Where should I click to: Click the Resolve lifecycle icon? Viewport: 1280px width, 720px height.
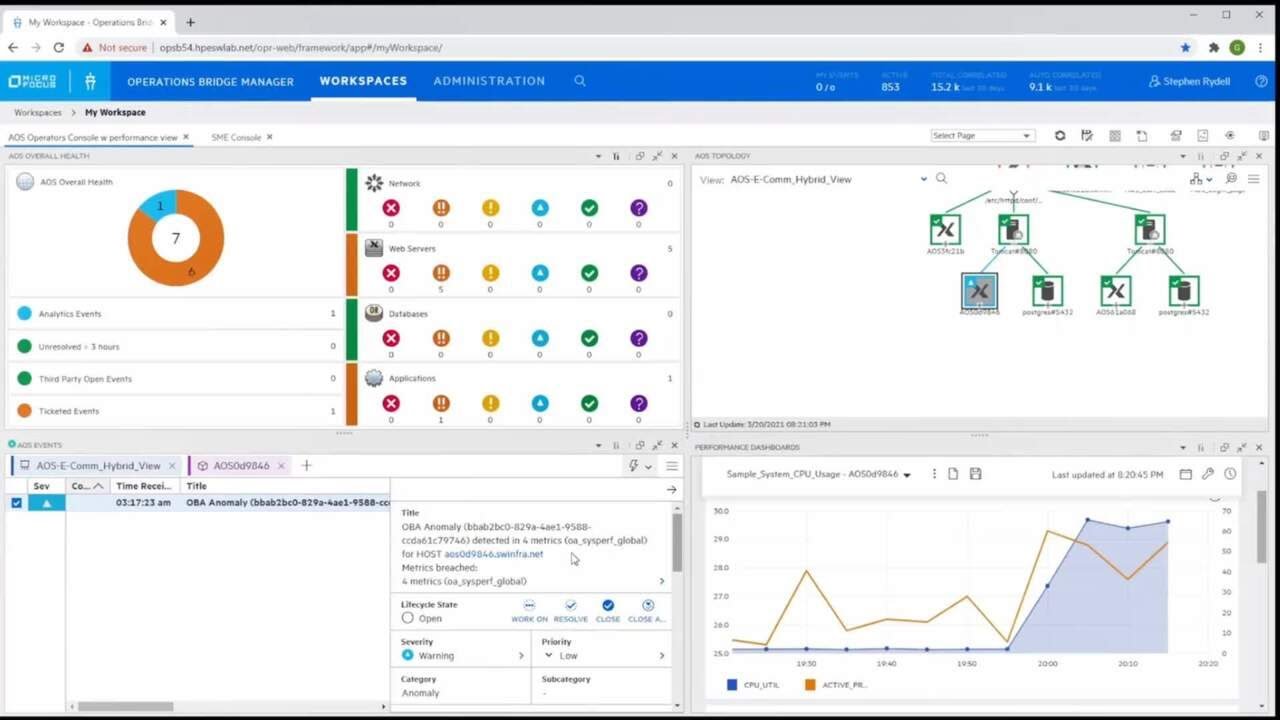[571, 605]
